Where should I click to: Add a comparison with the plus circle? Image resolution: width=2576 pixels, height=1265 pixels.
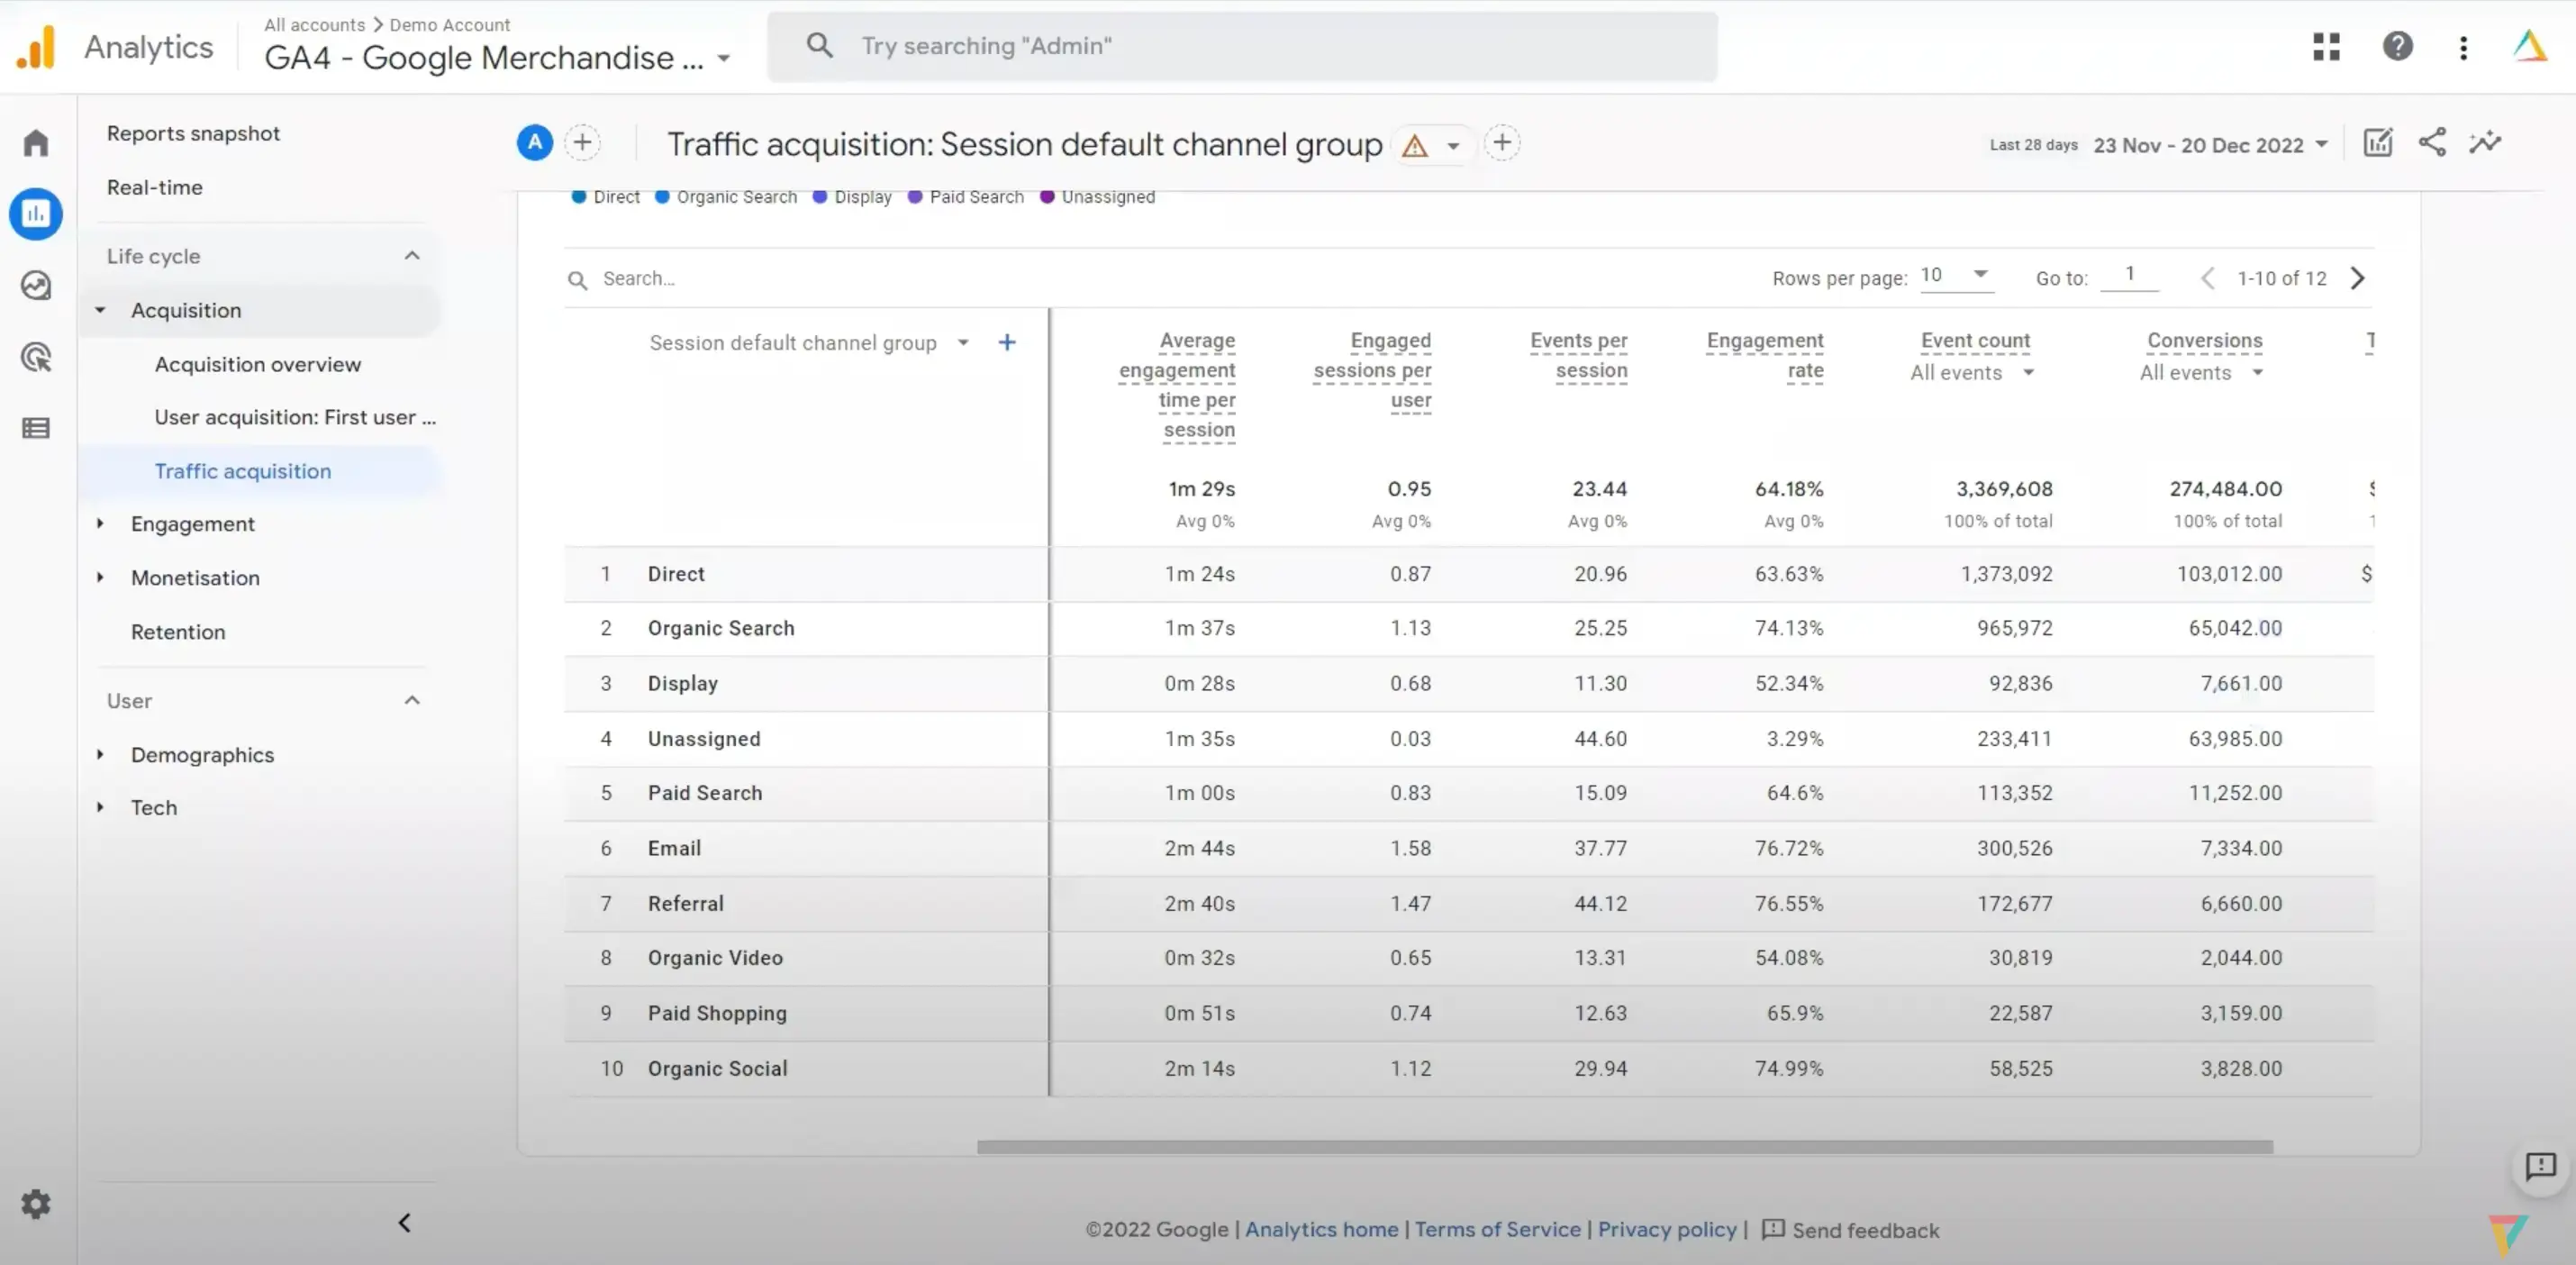pyautogui.click(x=583, y=143)
